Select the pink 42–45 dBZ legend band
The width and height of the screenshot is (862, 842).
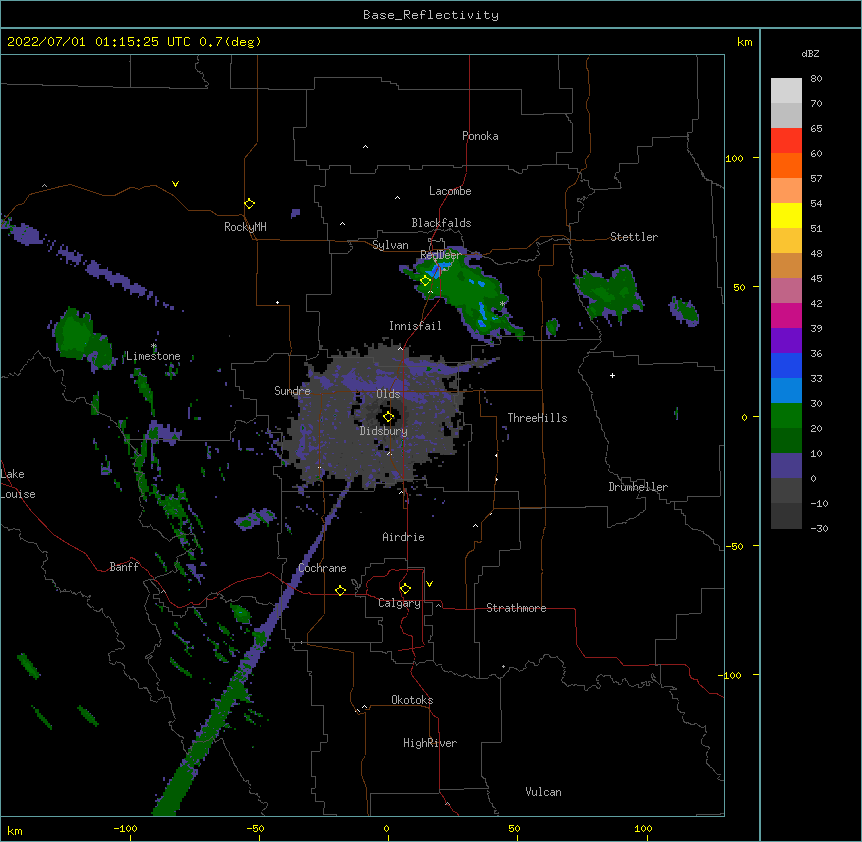click(786, 291)
